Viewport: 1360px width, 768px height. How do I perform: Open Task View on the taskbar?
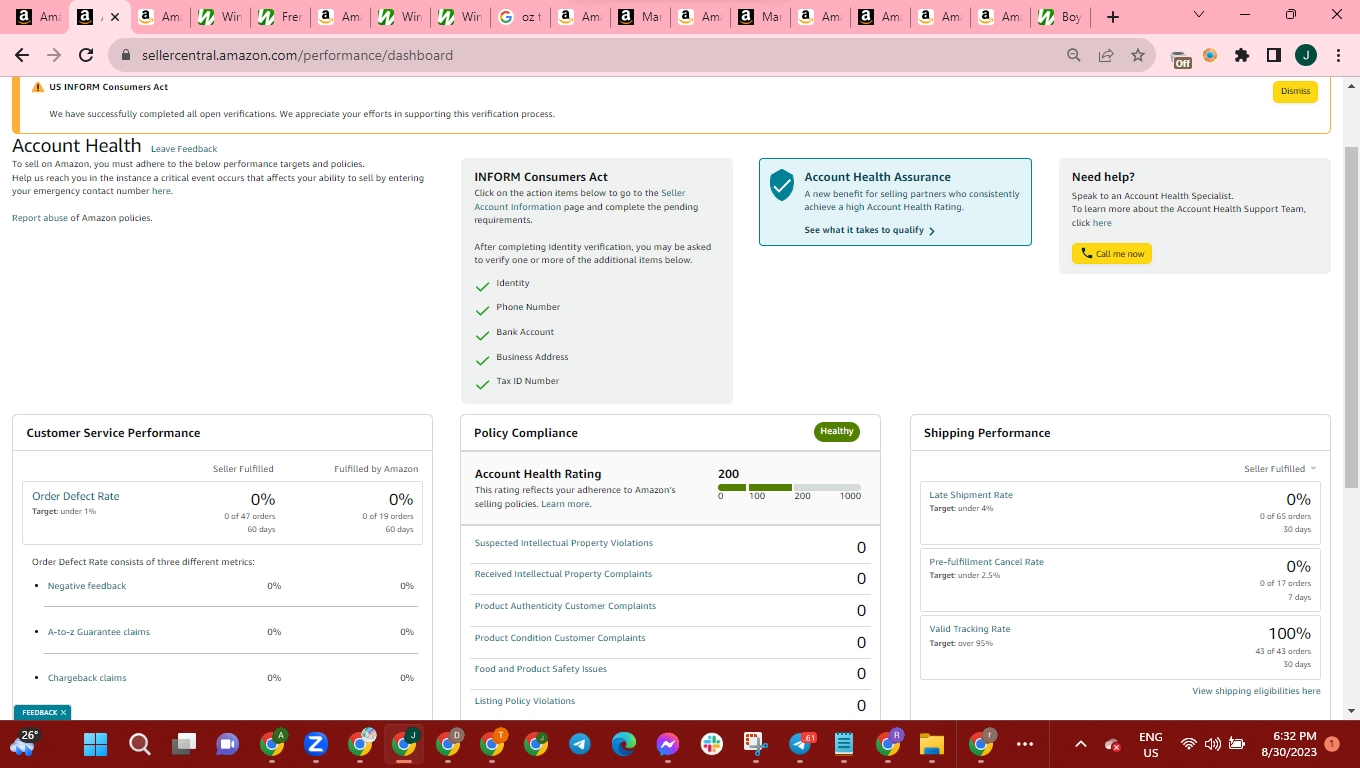pyautogui.click(x=184, y=744)
